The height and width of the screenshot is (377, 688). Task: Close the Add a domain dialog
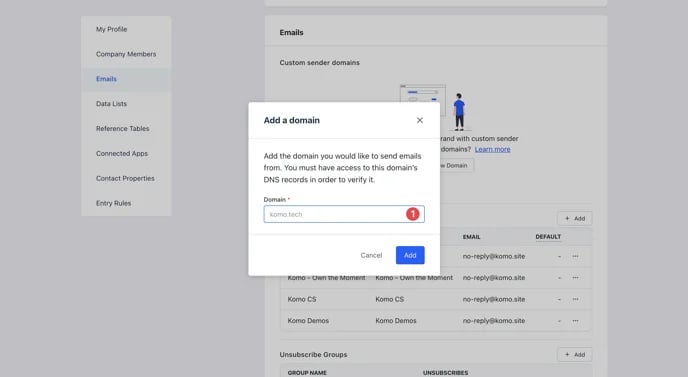[419, 120]
